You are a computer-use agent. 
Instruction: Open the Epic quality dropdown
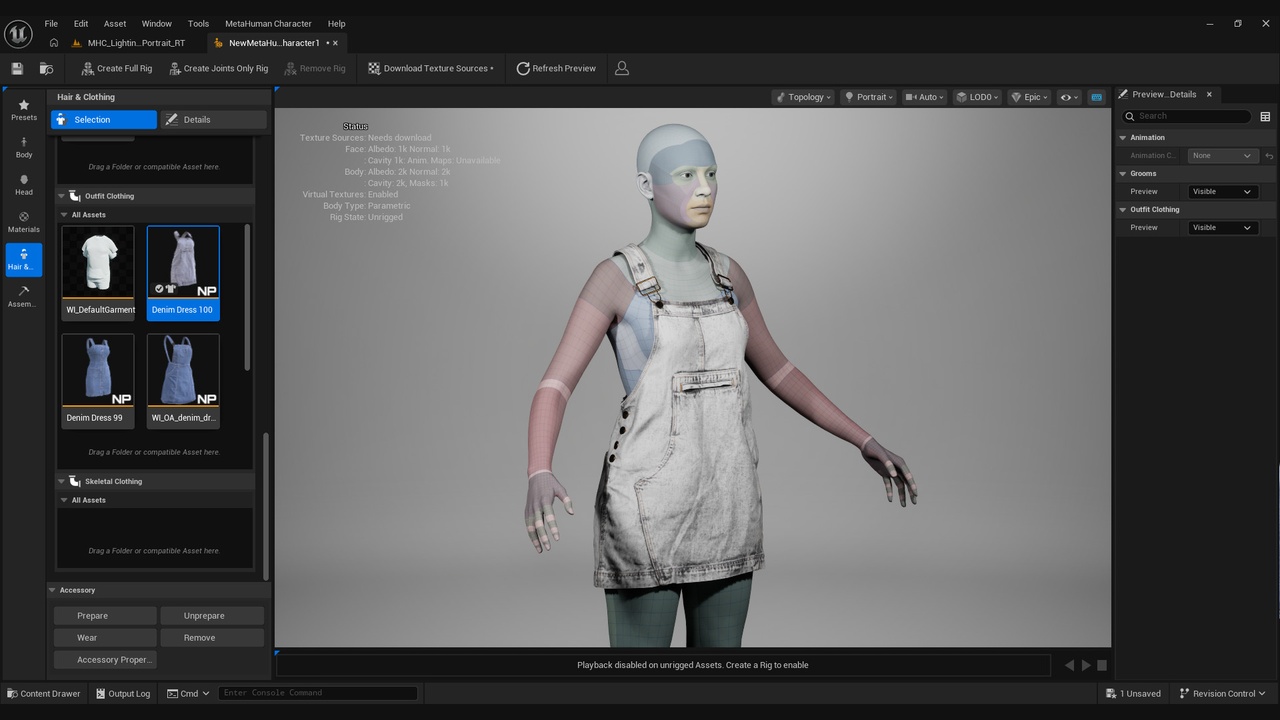click(1029, 97)
